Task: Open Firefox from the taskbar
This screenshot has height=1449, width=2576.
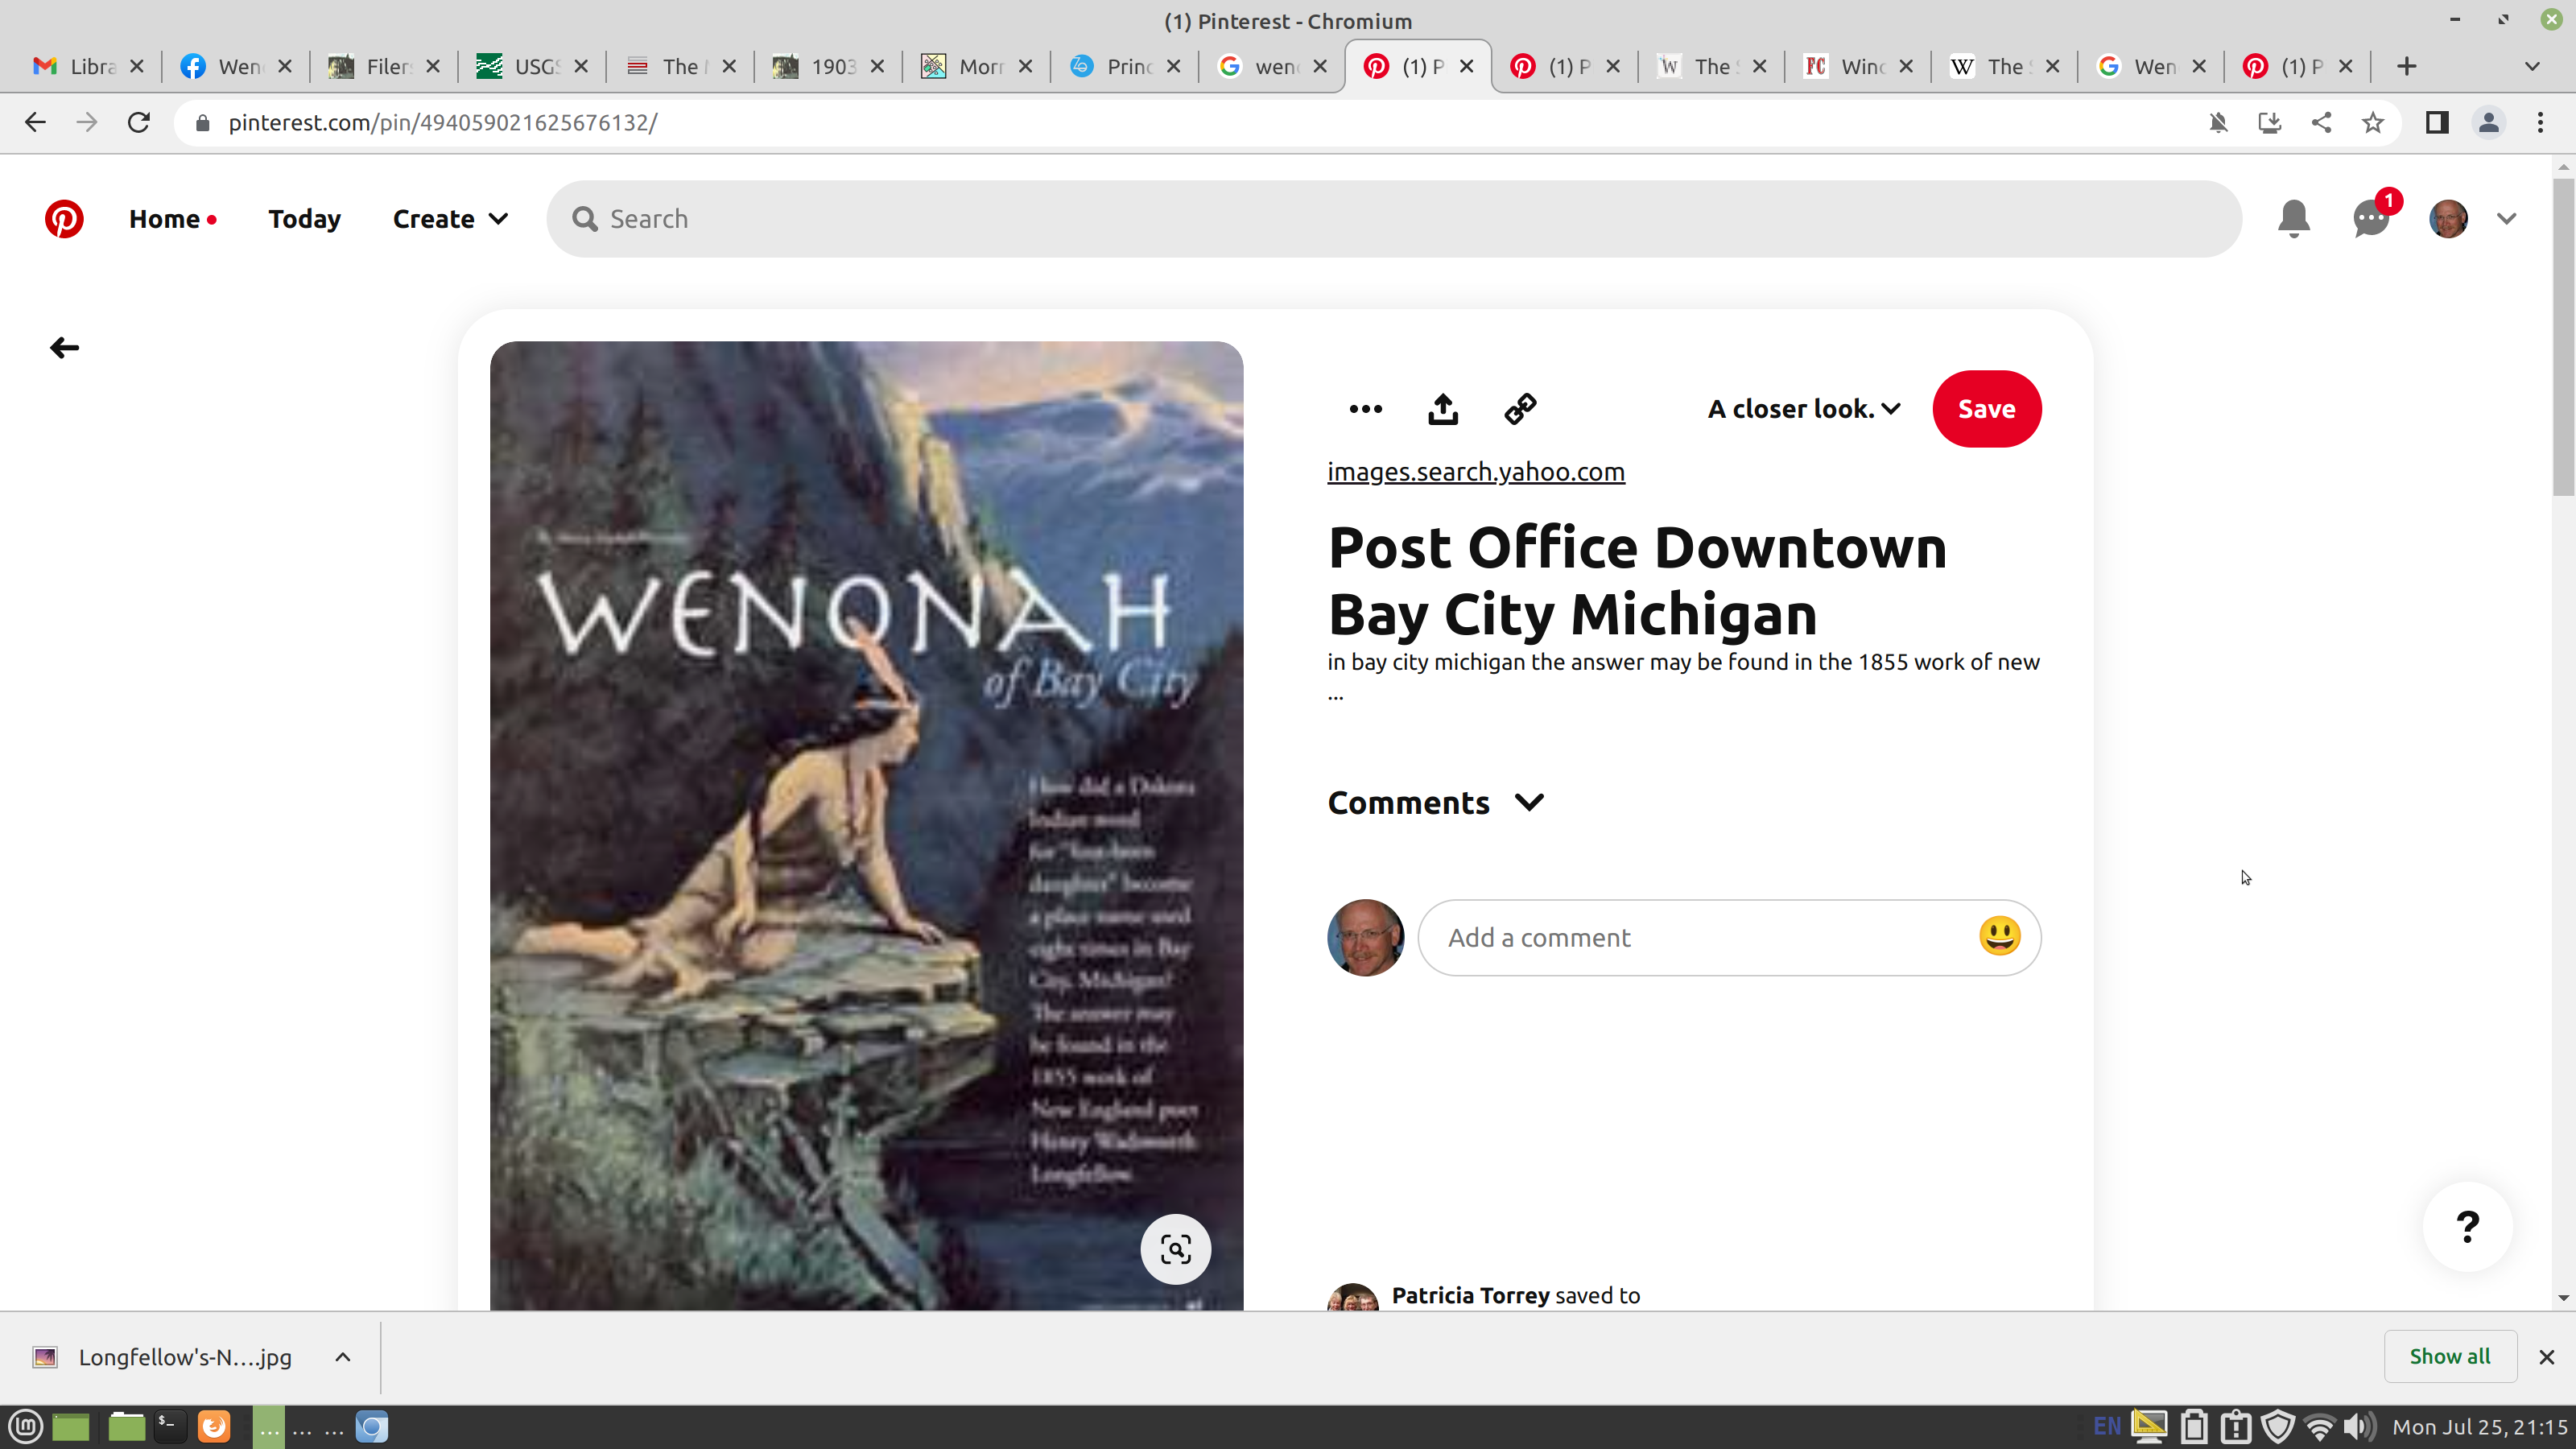Action: point(213,1426)
